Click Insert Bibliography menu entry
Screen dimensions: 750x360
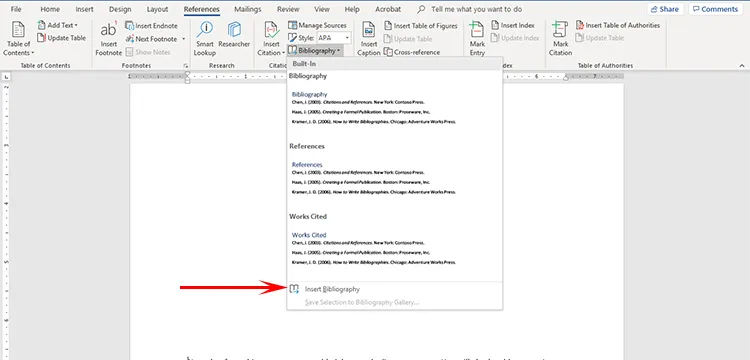click(395, 289)
